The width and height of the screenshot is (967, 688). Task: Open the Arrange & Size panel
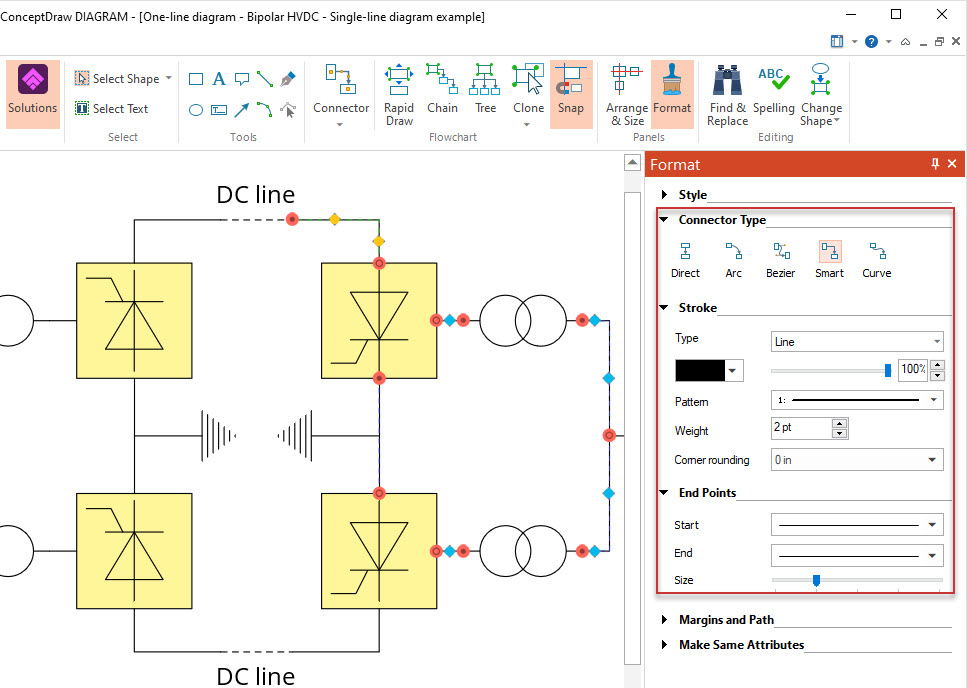(x=627, y=94)
